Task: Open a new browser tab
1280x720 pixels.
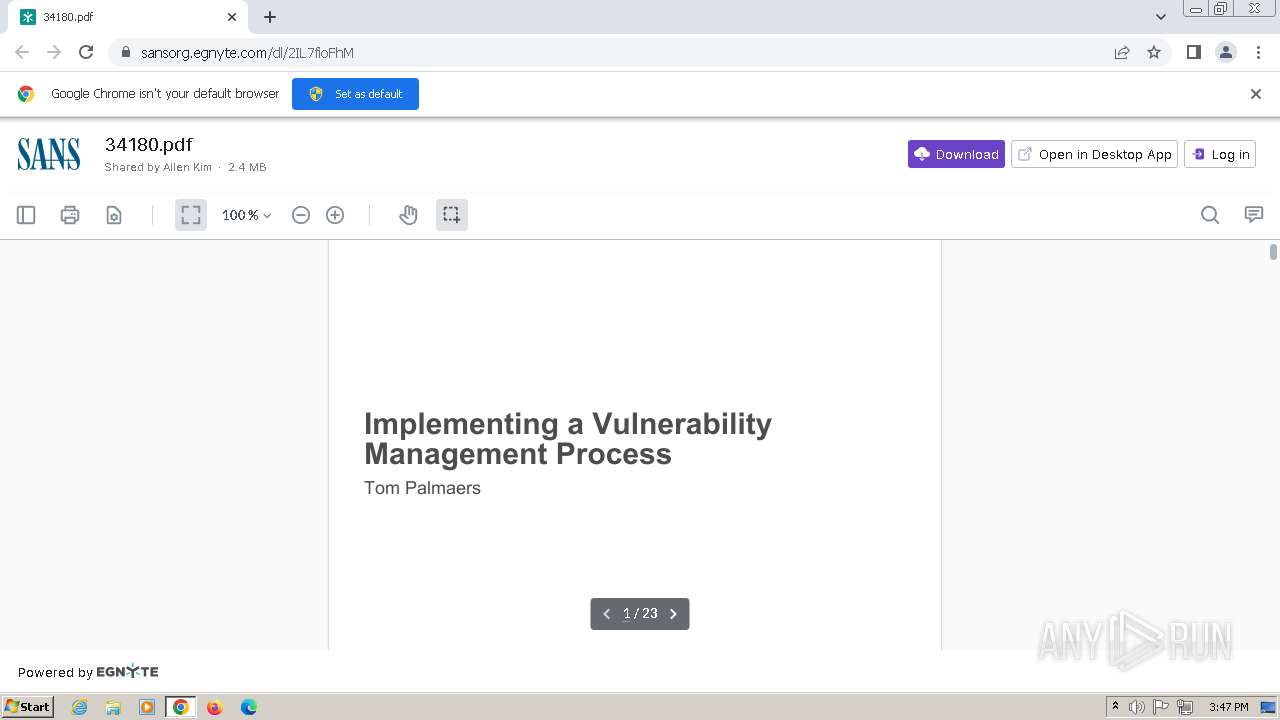Action: [x=270, y=17]
